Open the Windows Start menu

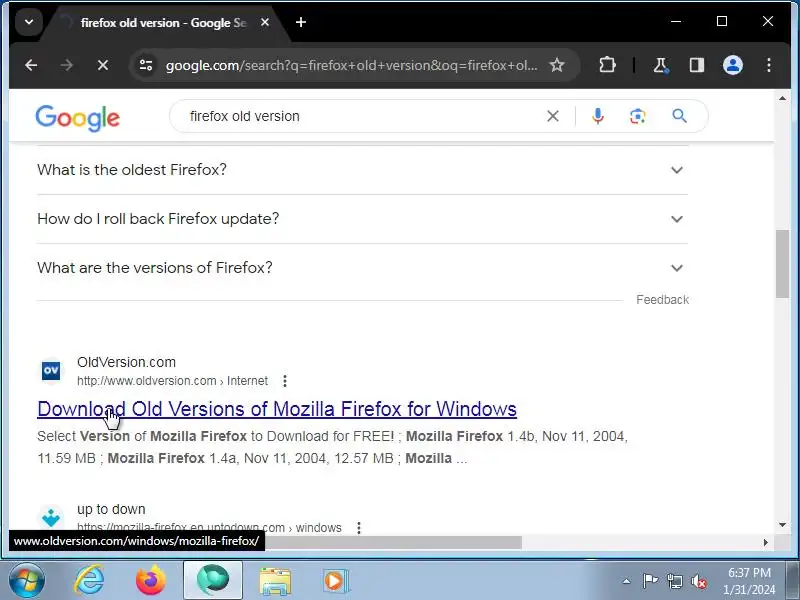[26, 581]
